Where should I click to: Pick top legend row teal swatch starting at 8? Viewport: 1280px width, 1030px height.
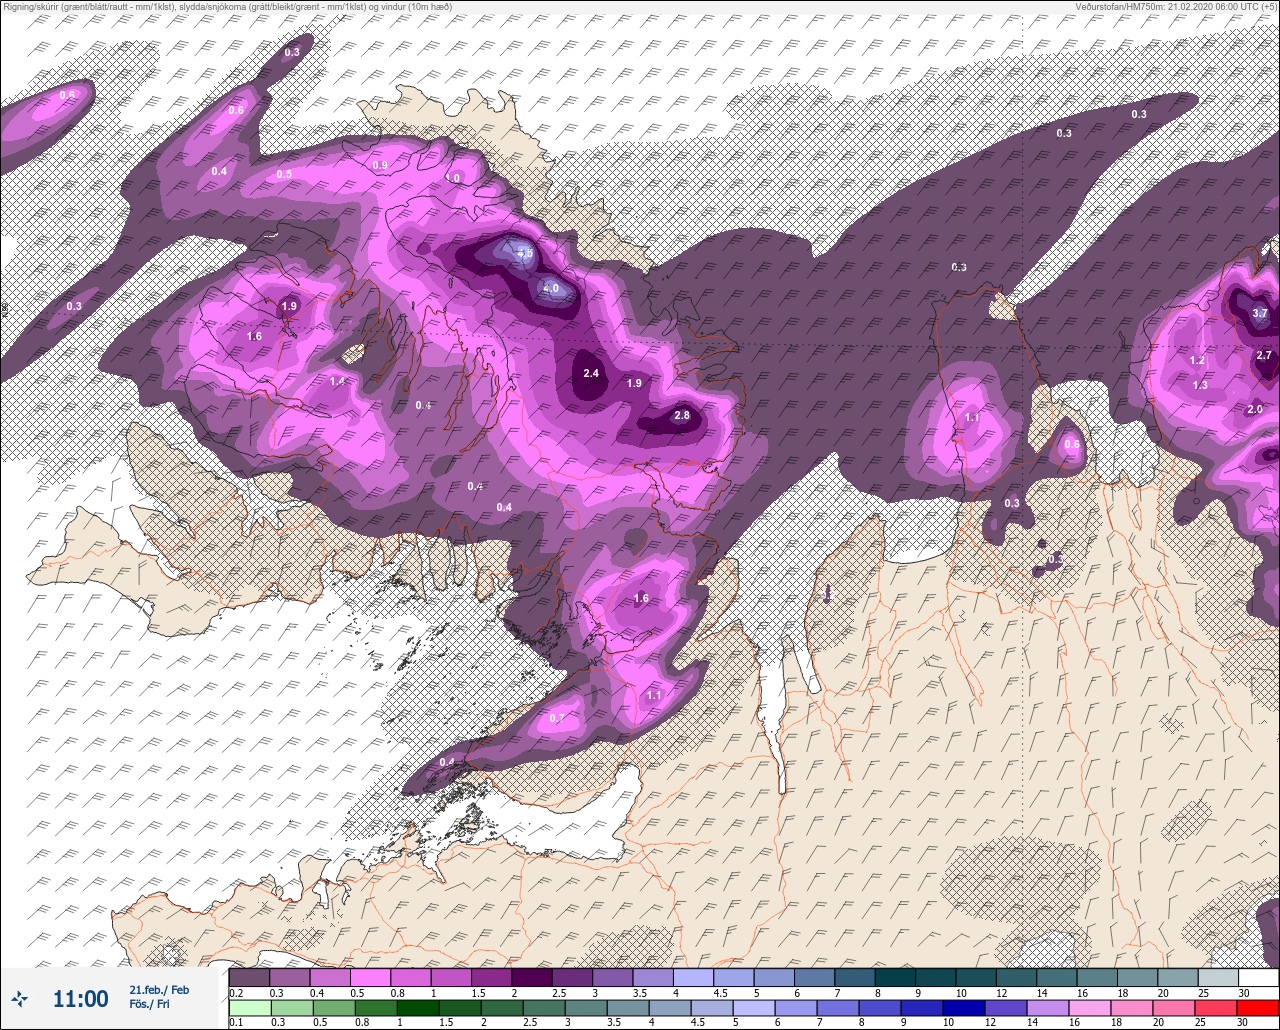896,977
